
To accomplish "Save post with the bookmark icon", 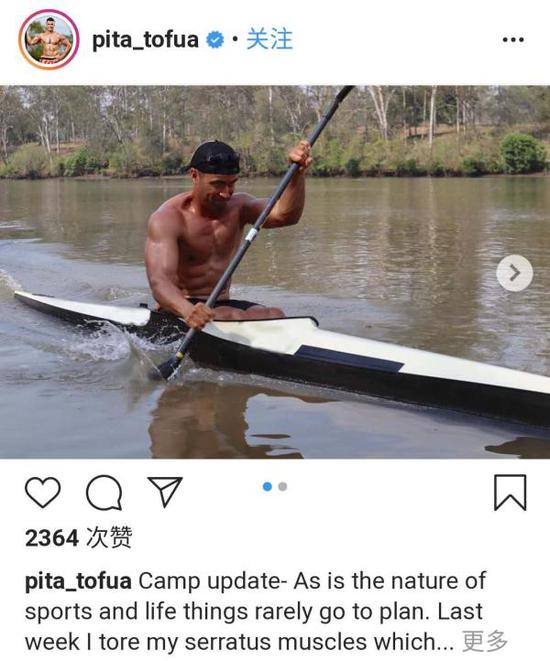I will point(510,492).
